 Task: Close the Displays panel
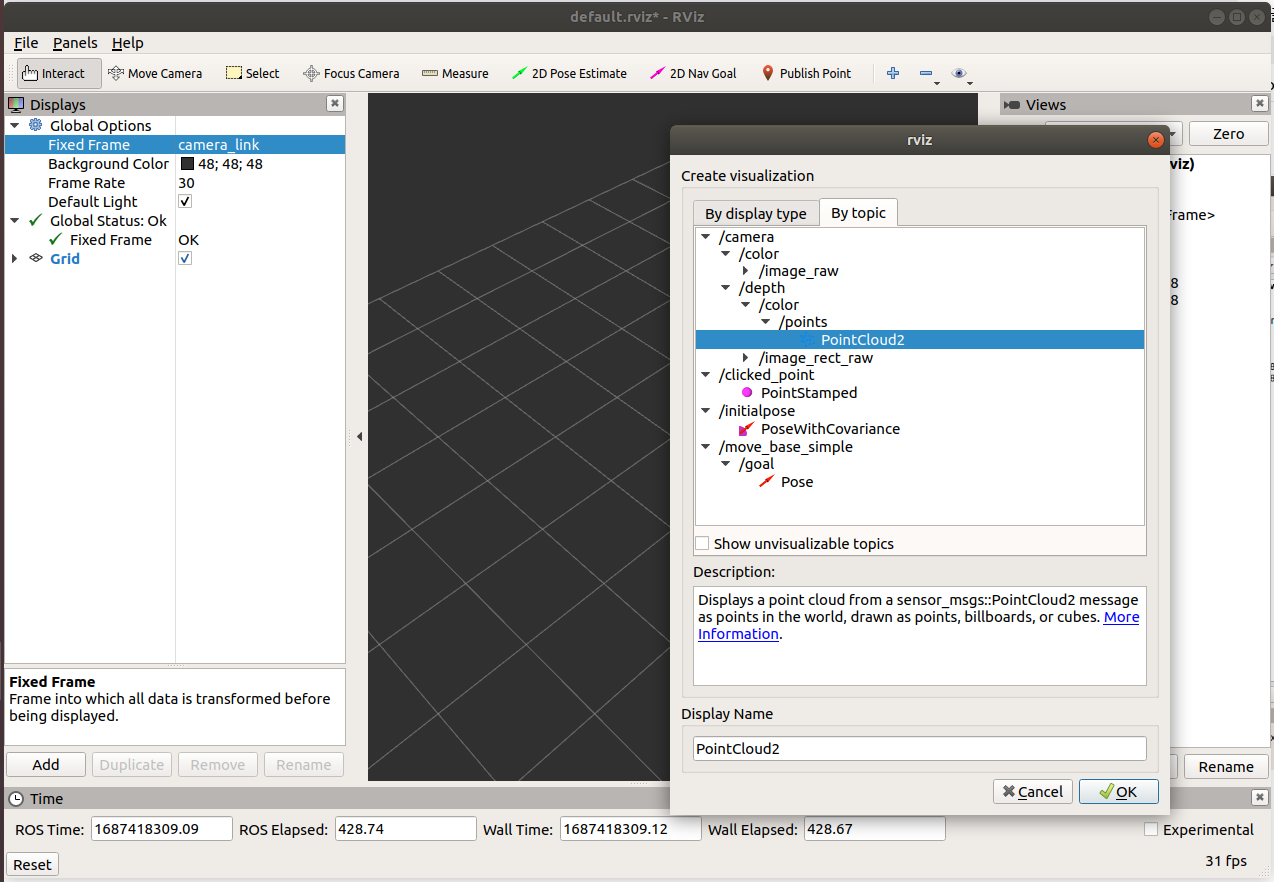(x=335, y=103)
